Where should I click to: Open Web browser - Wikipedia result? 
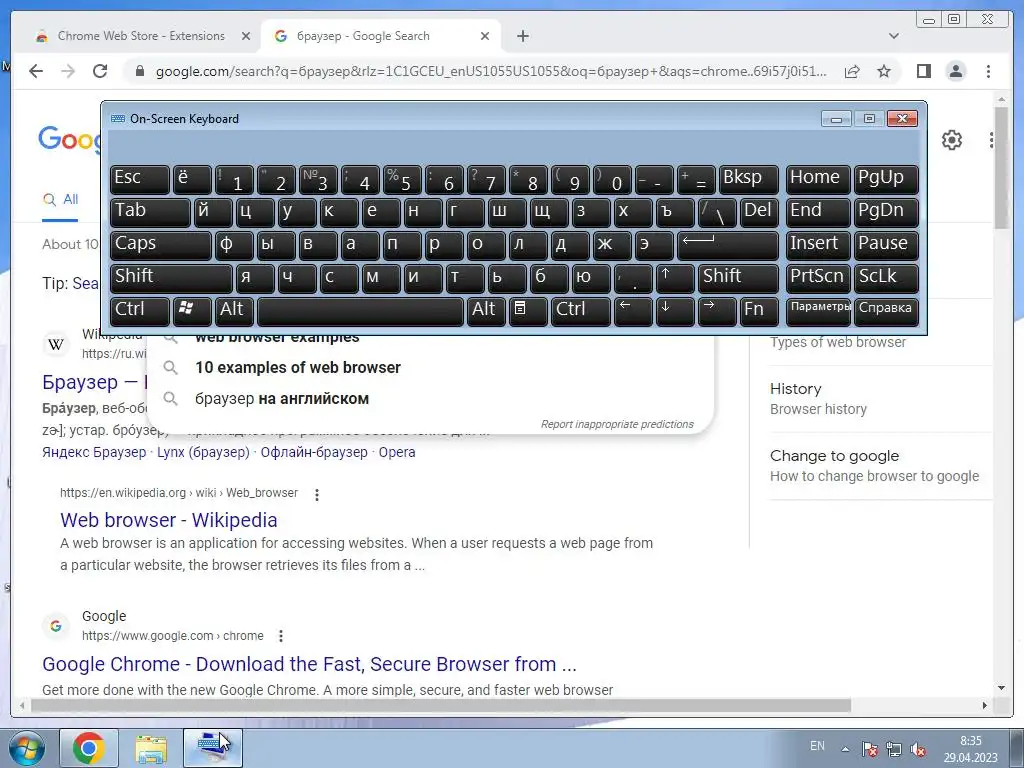click(168, 520)
